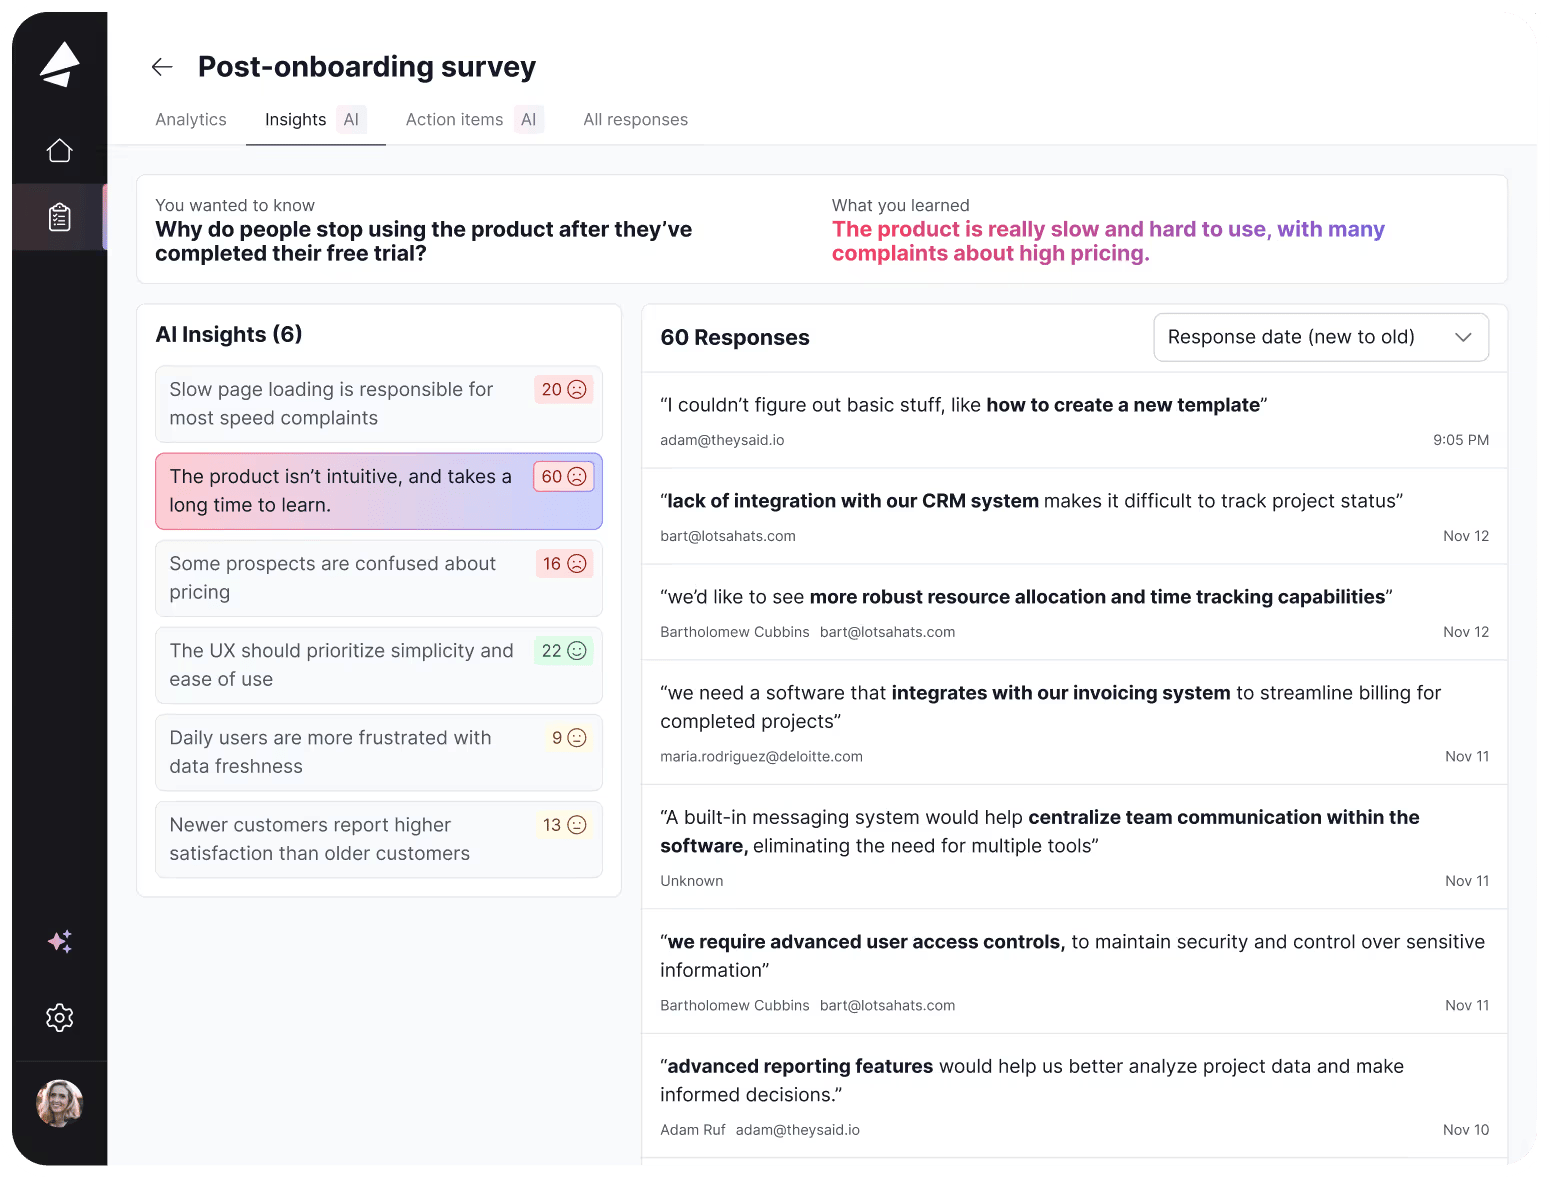Image resolution: width=1550 pixels, height=1178 pixels.
Task: Expand the Response date sort dropdown
Action: 1321,337
